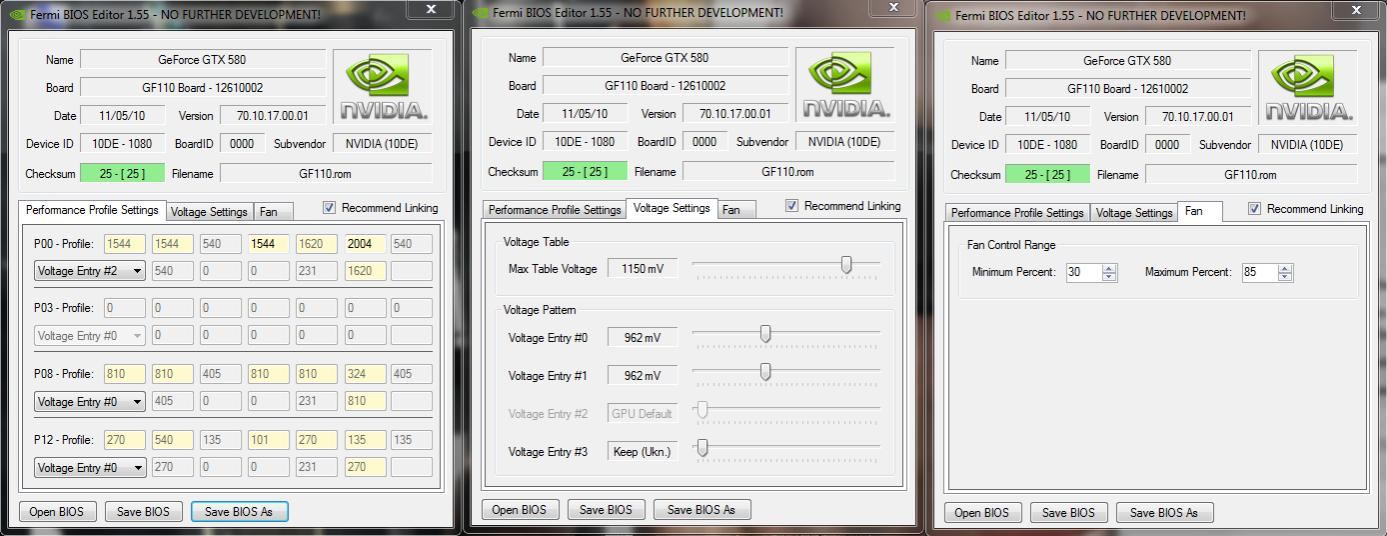Click Save BIOS in the middle window

pyautogui.click(x=606, y=509)
